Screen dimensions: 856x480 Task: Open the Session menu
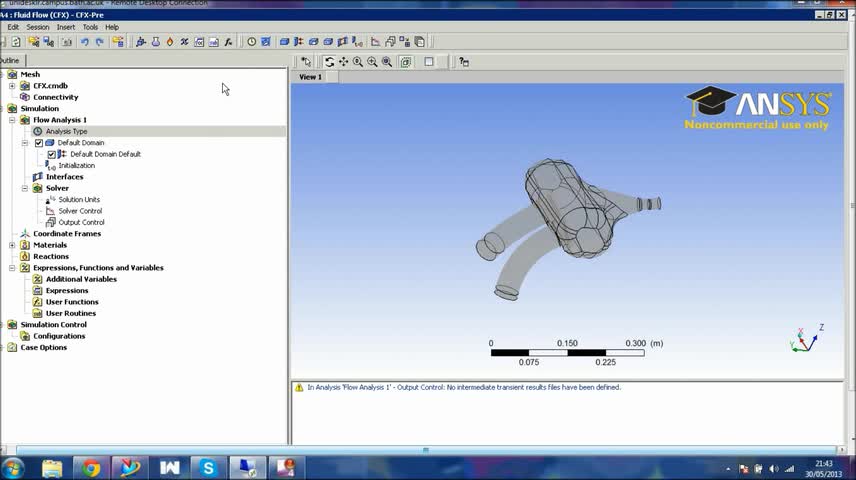(x=38, y=27)
